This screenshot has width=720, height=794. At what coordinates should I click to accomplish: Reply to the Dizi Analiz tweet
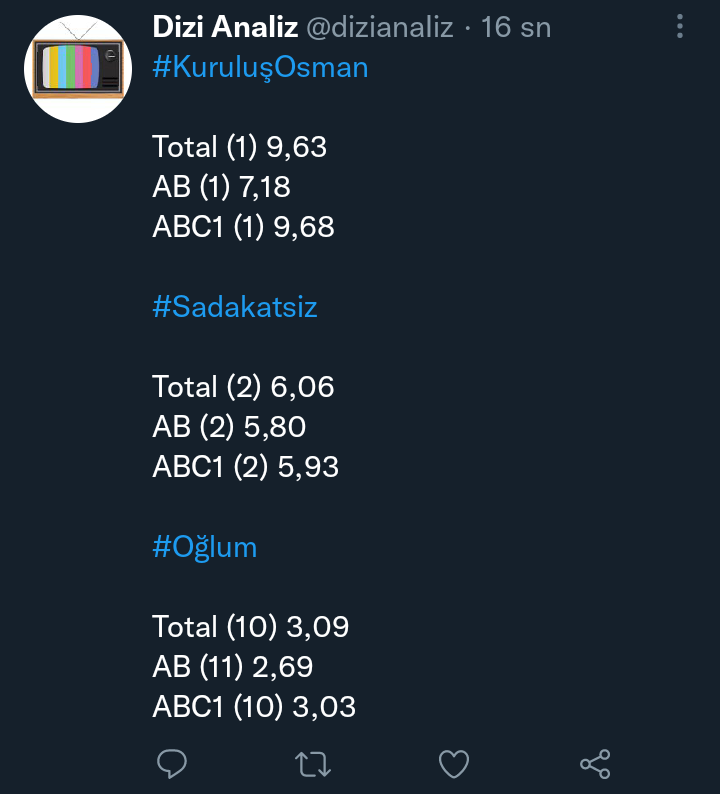(173, 765)
